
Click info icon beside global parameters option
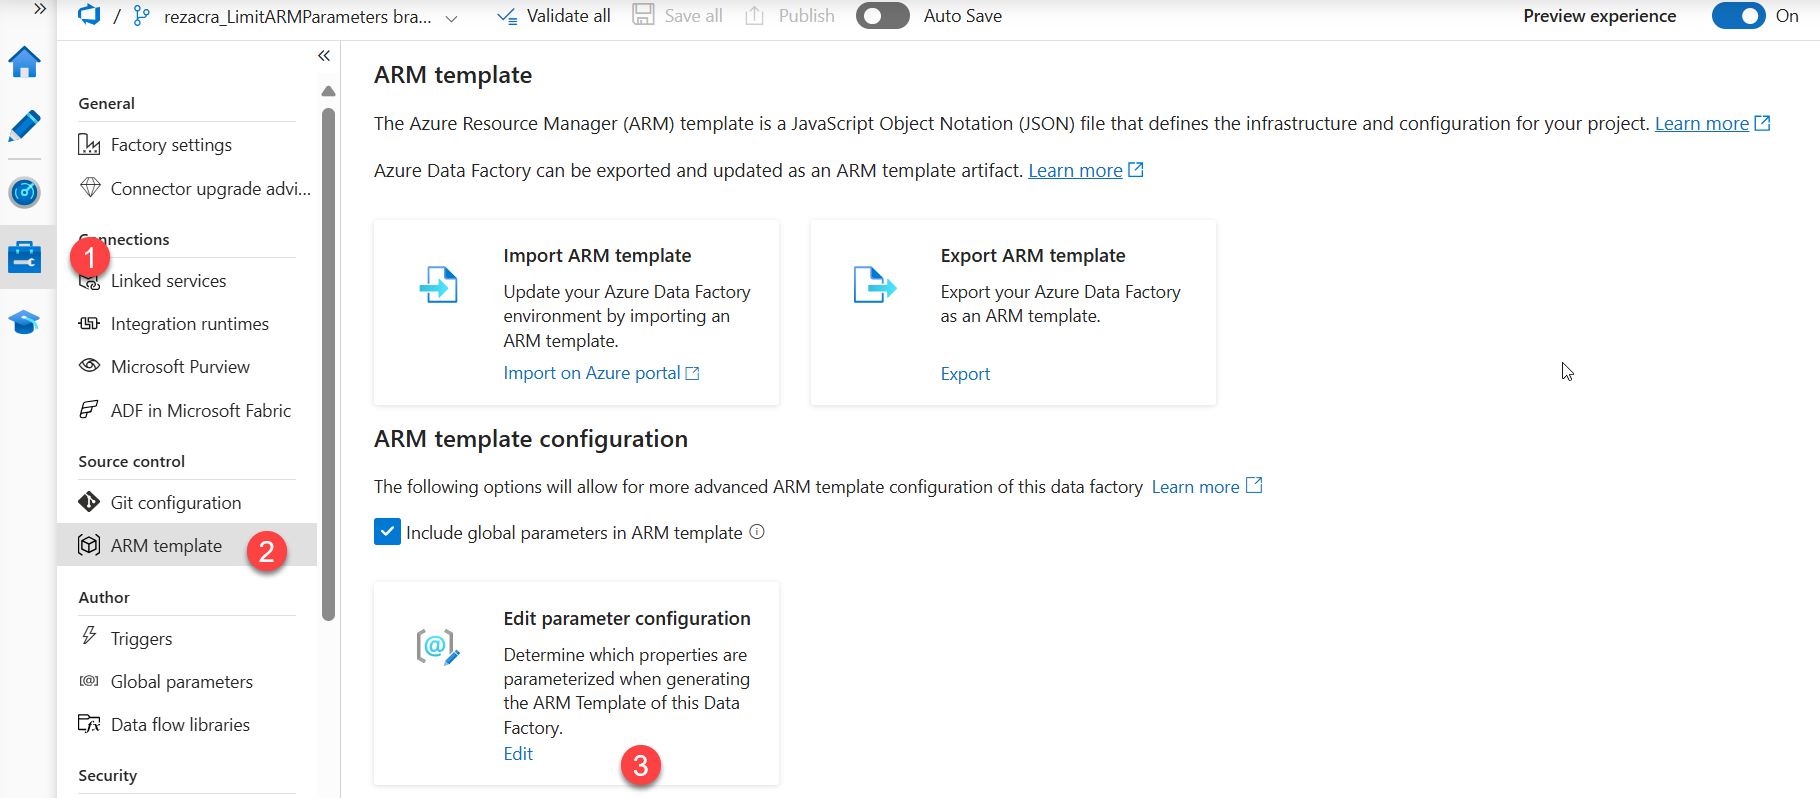point(757,532)
